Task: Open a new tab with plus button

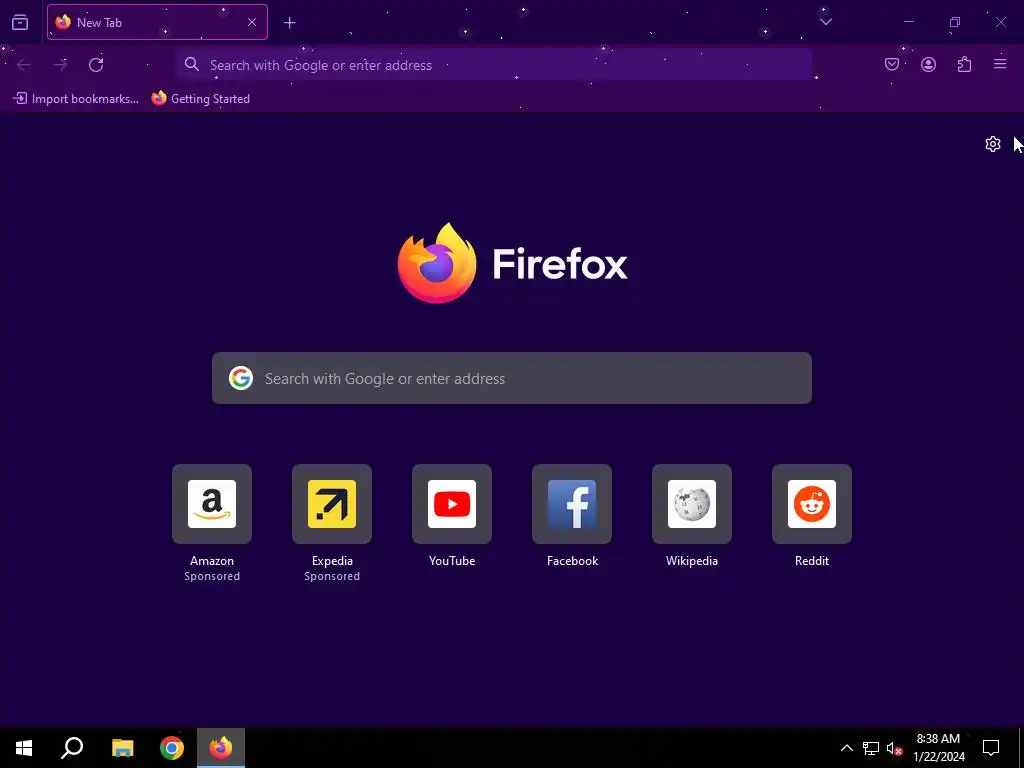Action: 289,23
